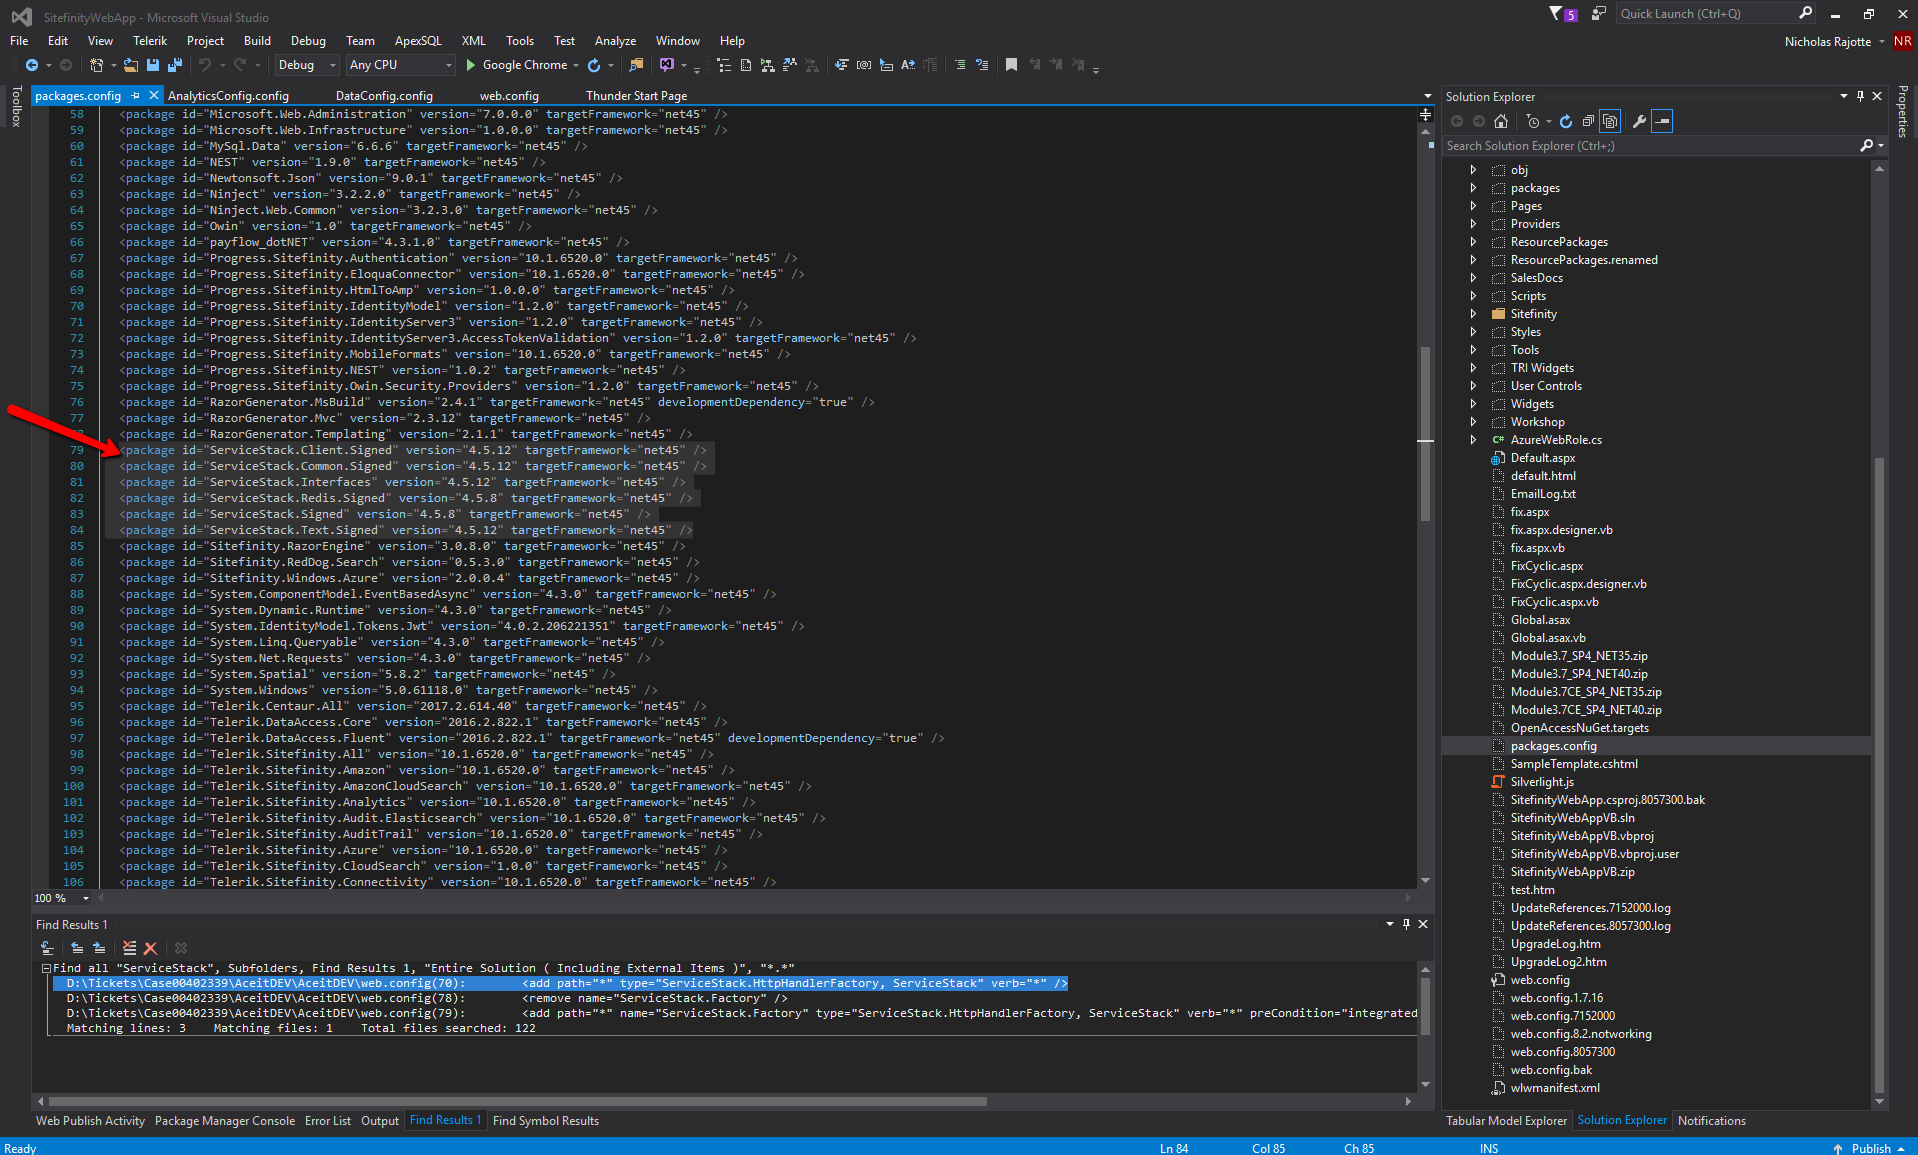
Task: Open the Any CPU platform dropdown
Action: (x=401, y=65)
